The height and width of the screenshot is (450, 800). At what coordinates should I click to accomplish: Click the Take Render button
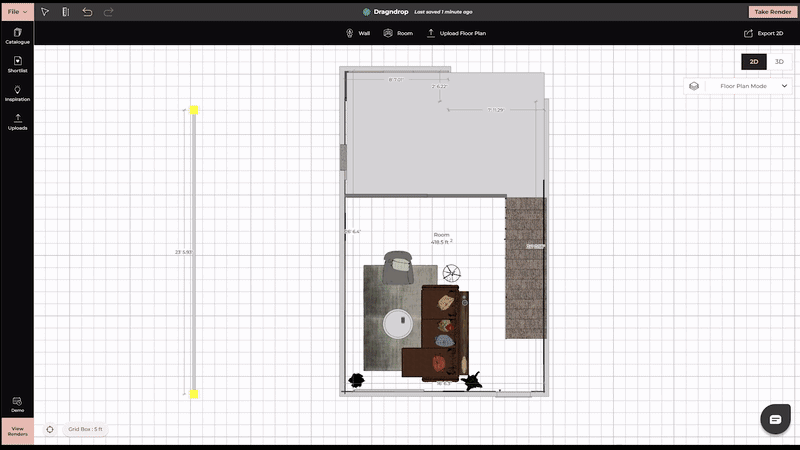click(x=772, y=12)
